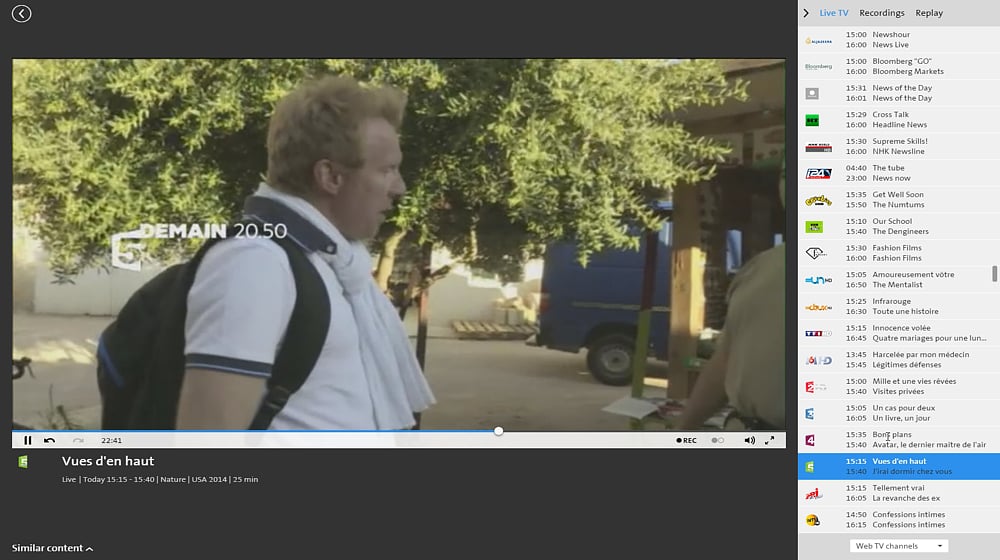The width and height of the screenshot is (1000, 560).
Task: Open the Replay tab
Action: coord(929,13)
